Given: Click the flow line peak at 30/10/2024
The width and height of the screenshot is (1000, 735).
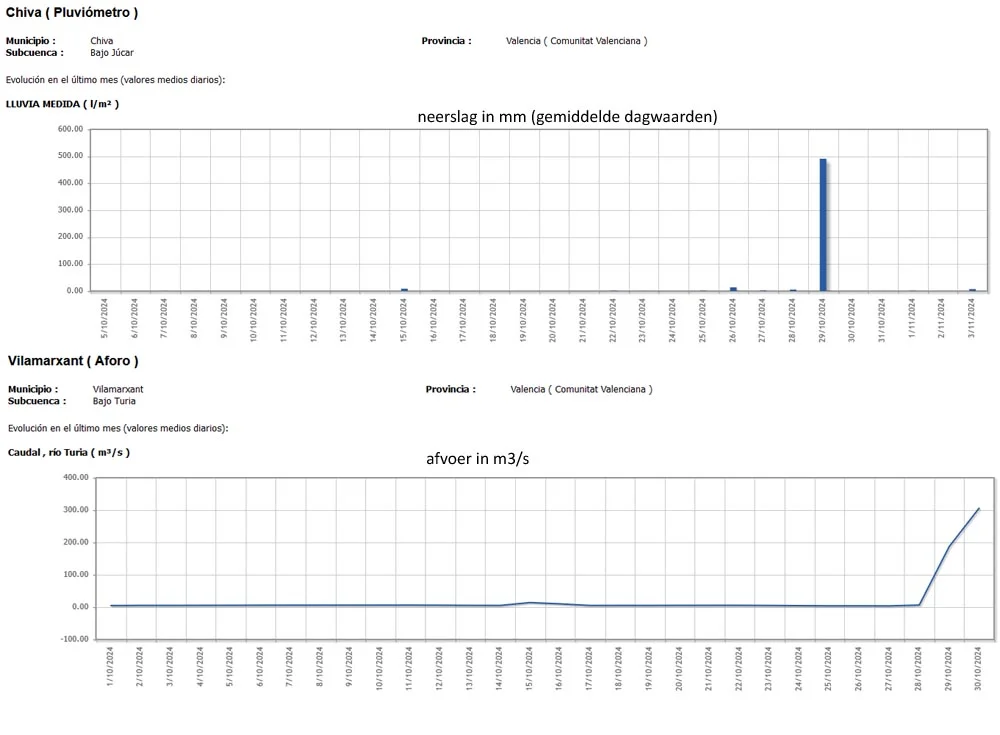Looking at the screenshot, I should [979, 509].
